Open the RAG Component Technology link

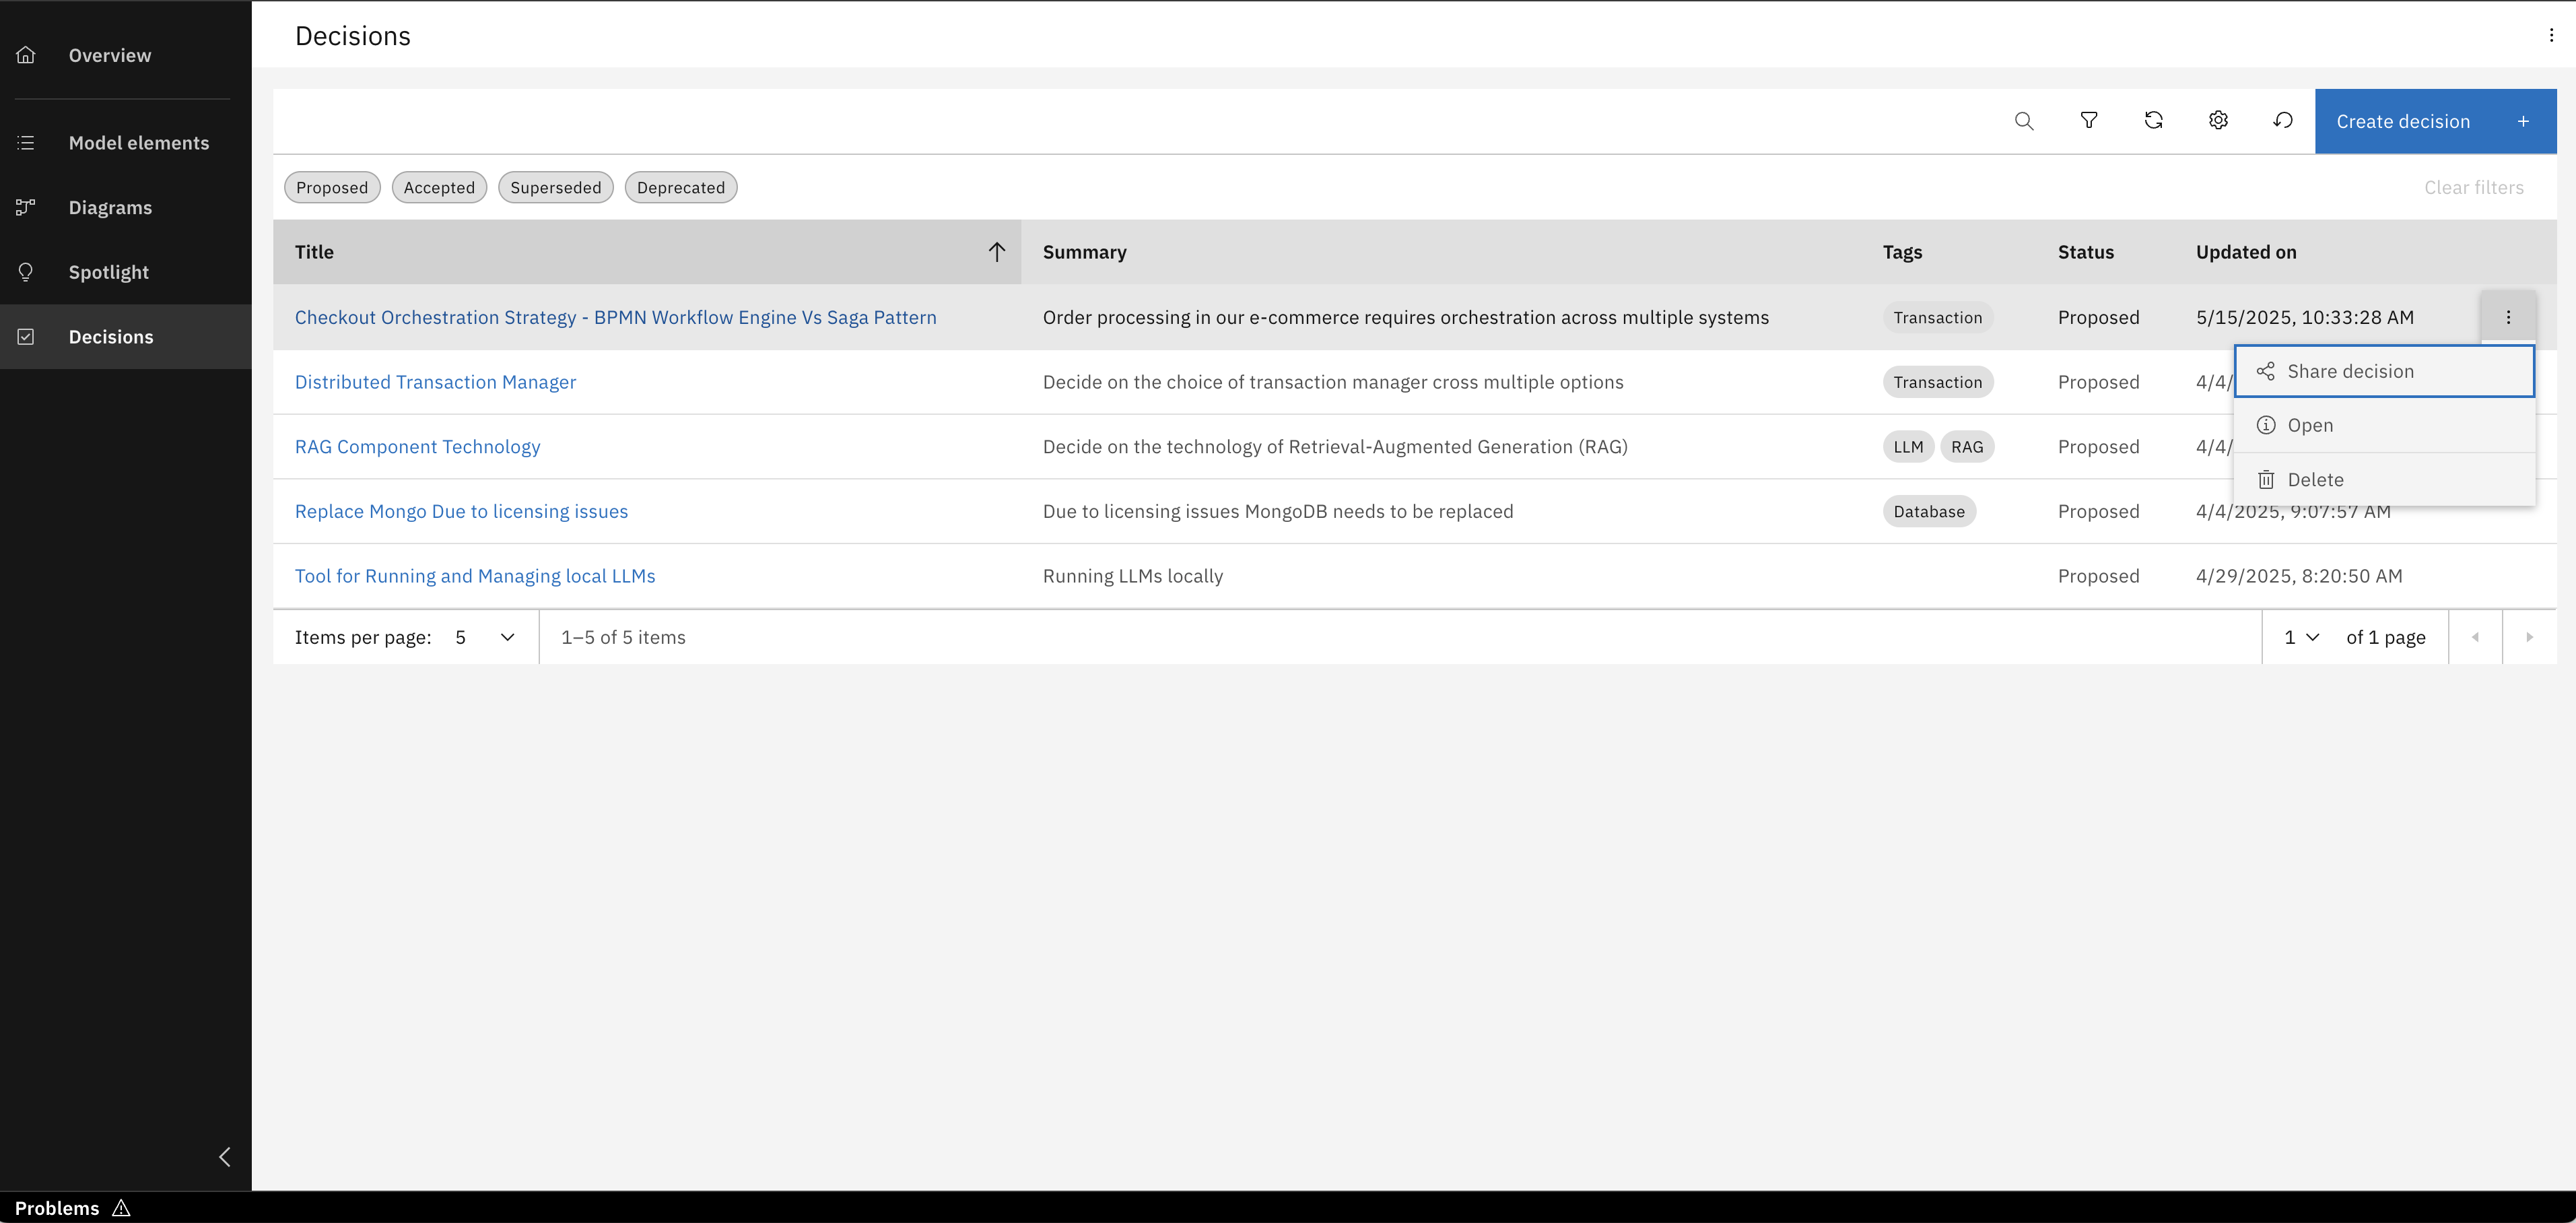pyautogui.click(x=417, y=447)
